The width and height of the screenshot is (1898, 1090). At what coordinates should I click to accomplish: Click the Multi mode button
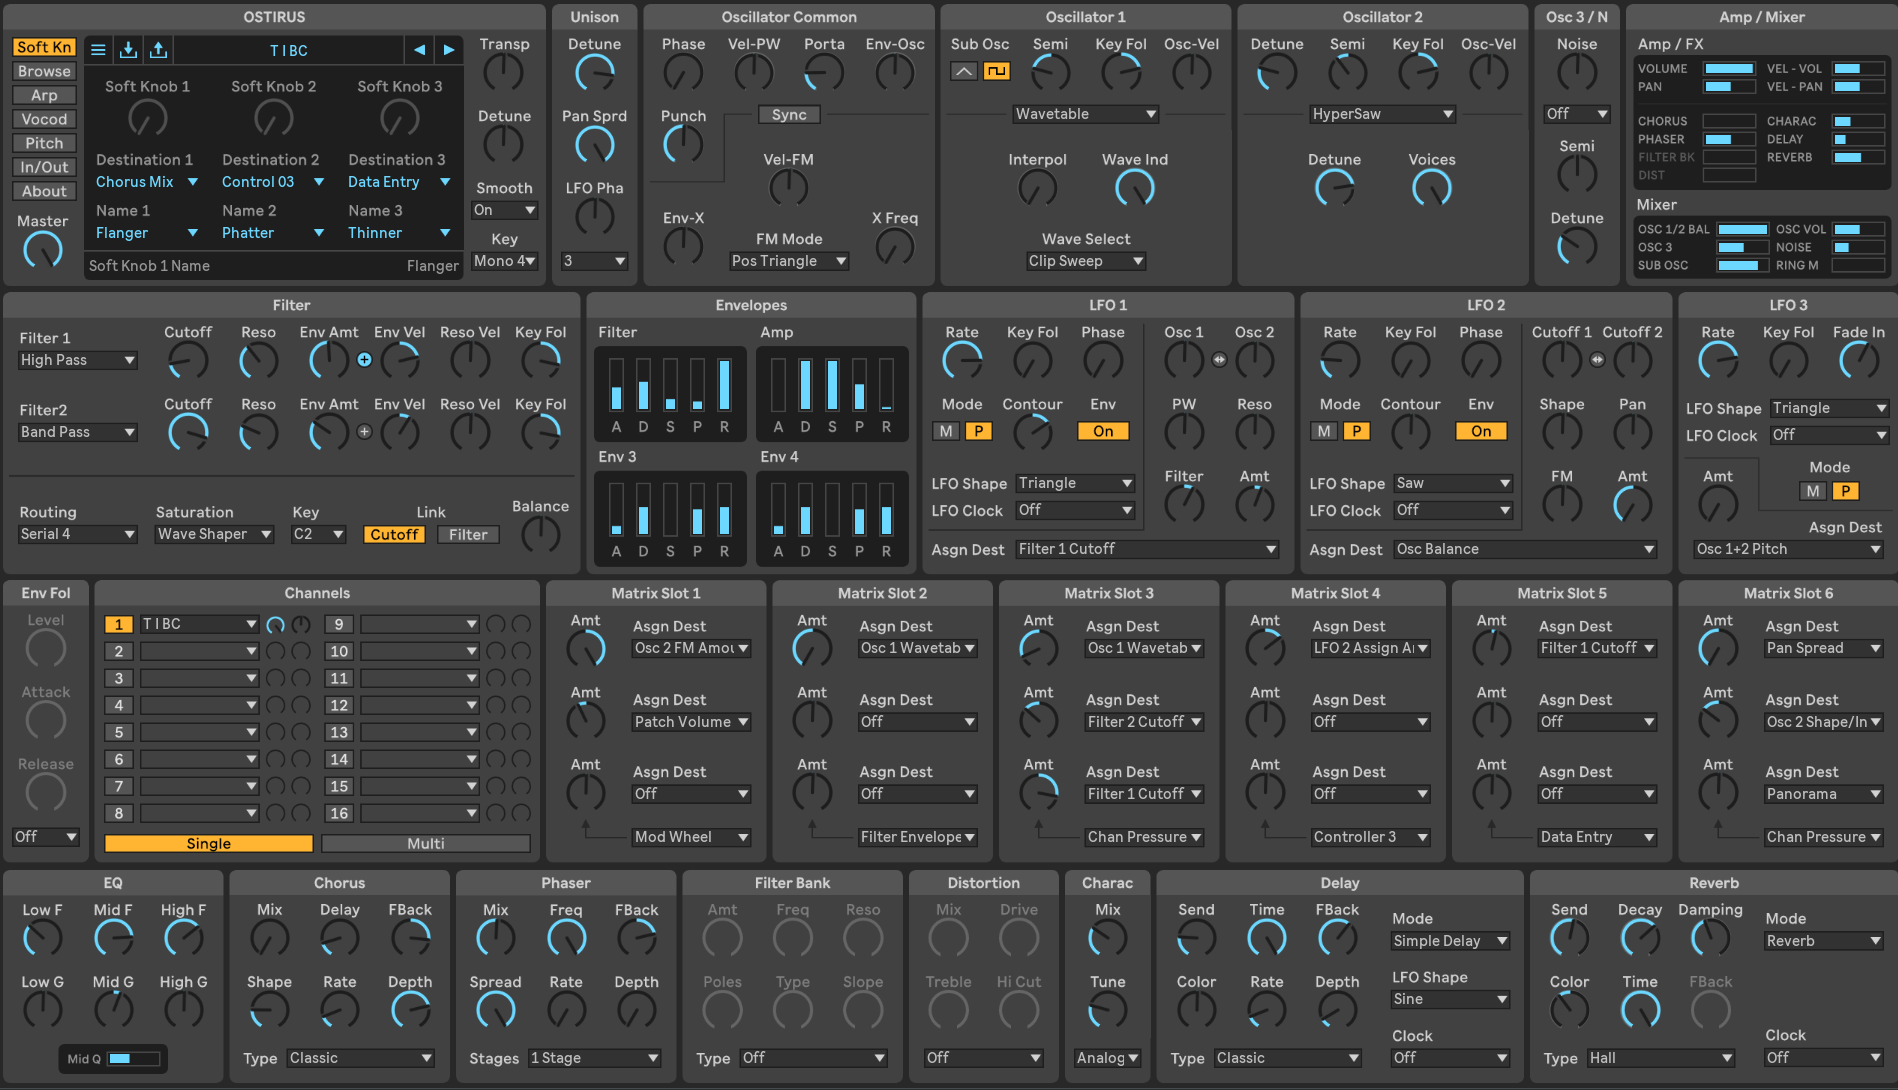[x=426, y=844]
